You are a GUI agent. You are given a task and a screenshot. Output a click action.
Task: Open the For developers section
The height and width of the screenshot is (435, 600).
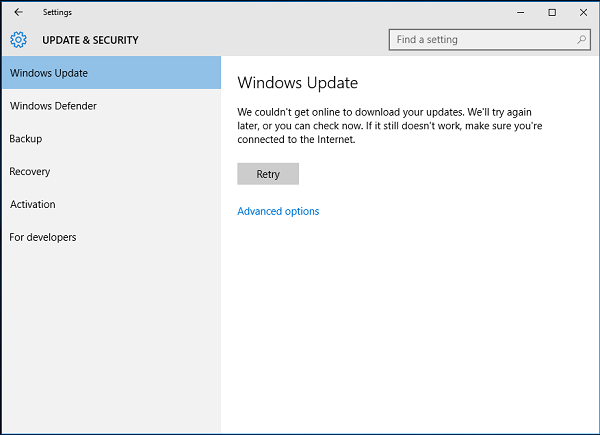coord(111,237)
